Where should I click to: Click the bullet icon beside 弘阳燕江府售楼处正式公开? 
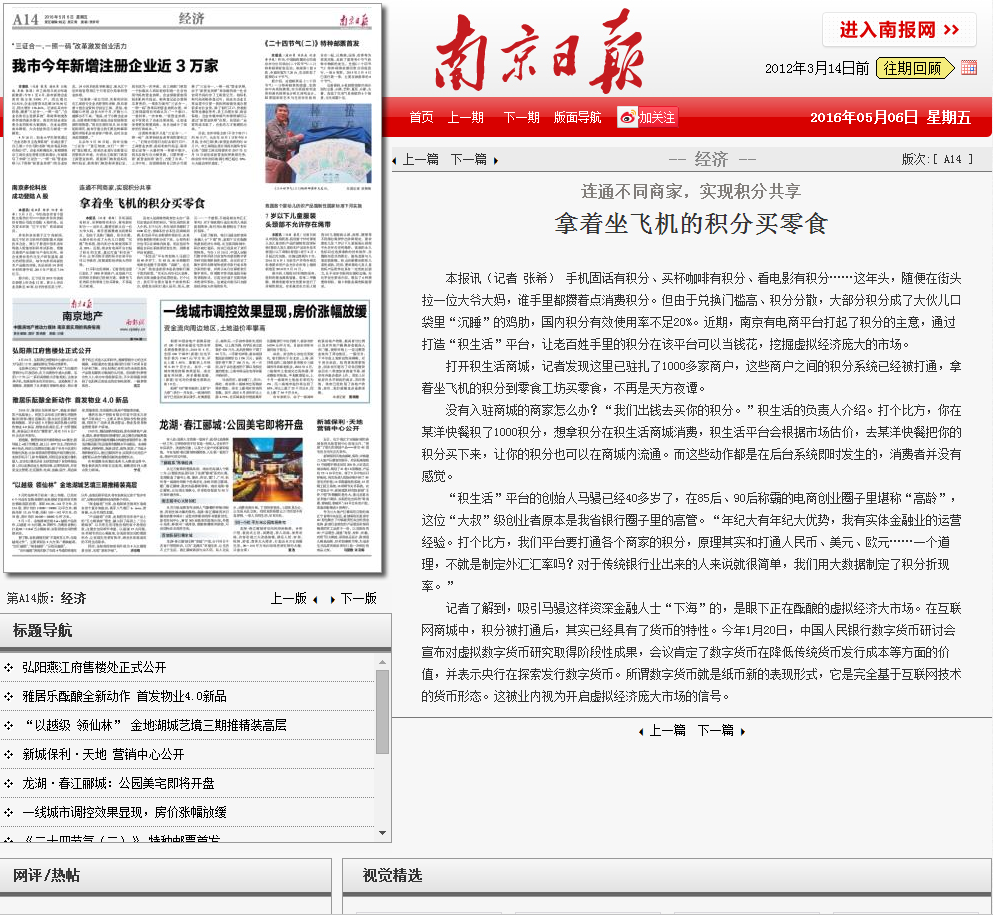[x=8, y=667]
